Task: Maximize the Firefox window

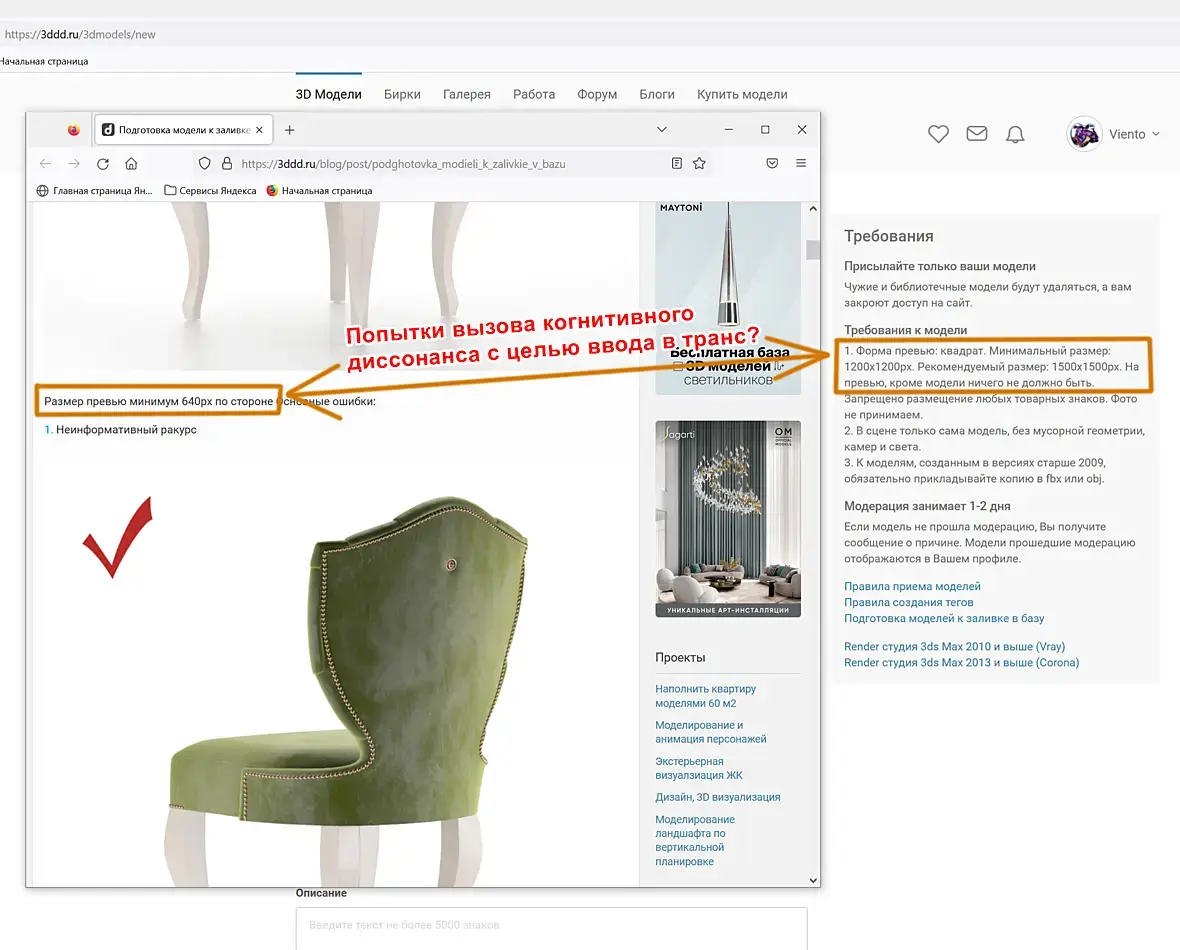Action: pos(765,129)
